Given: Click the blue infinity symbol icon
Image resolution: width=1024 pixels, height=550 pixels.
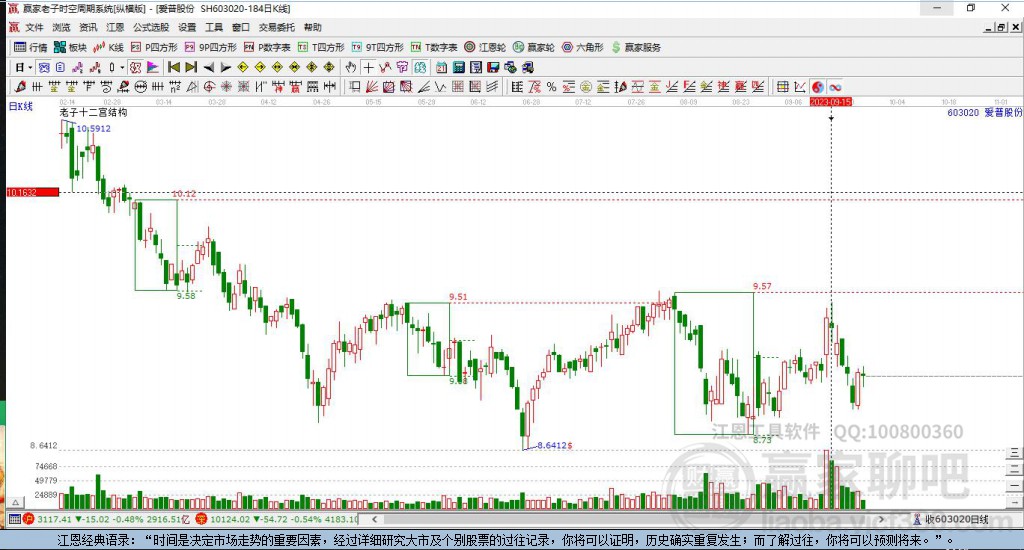Looking at the screenshot, I should pyautogui.click(x=835, y=87).
